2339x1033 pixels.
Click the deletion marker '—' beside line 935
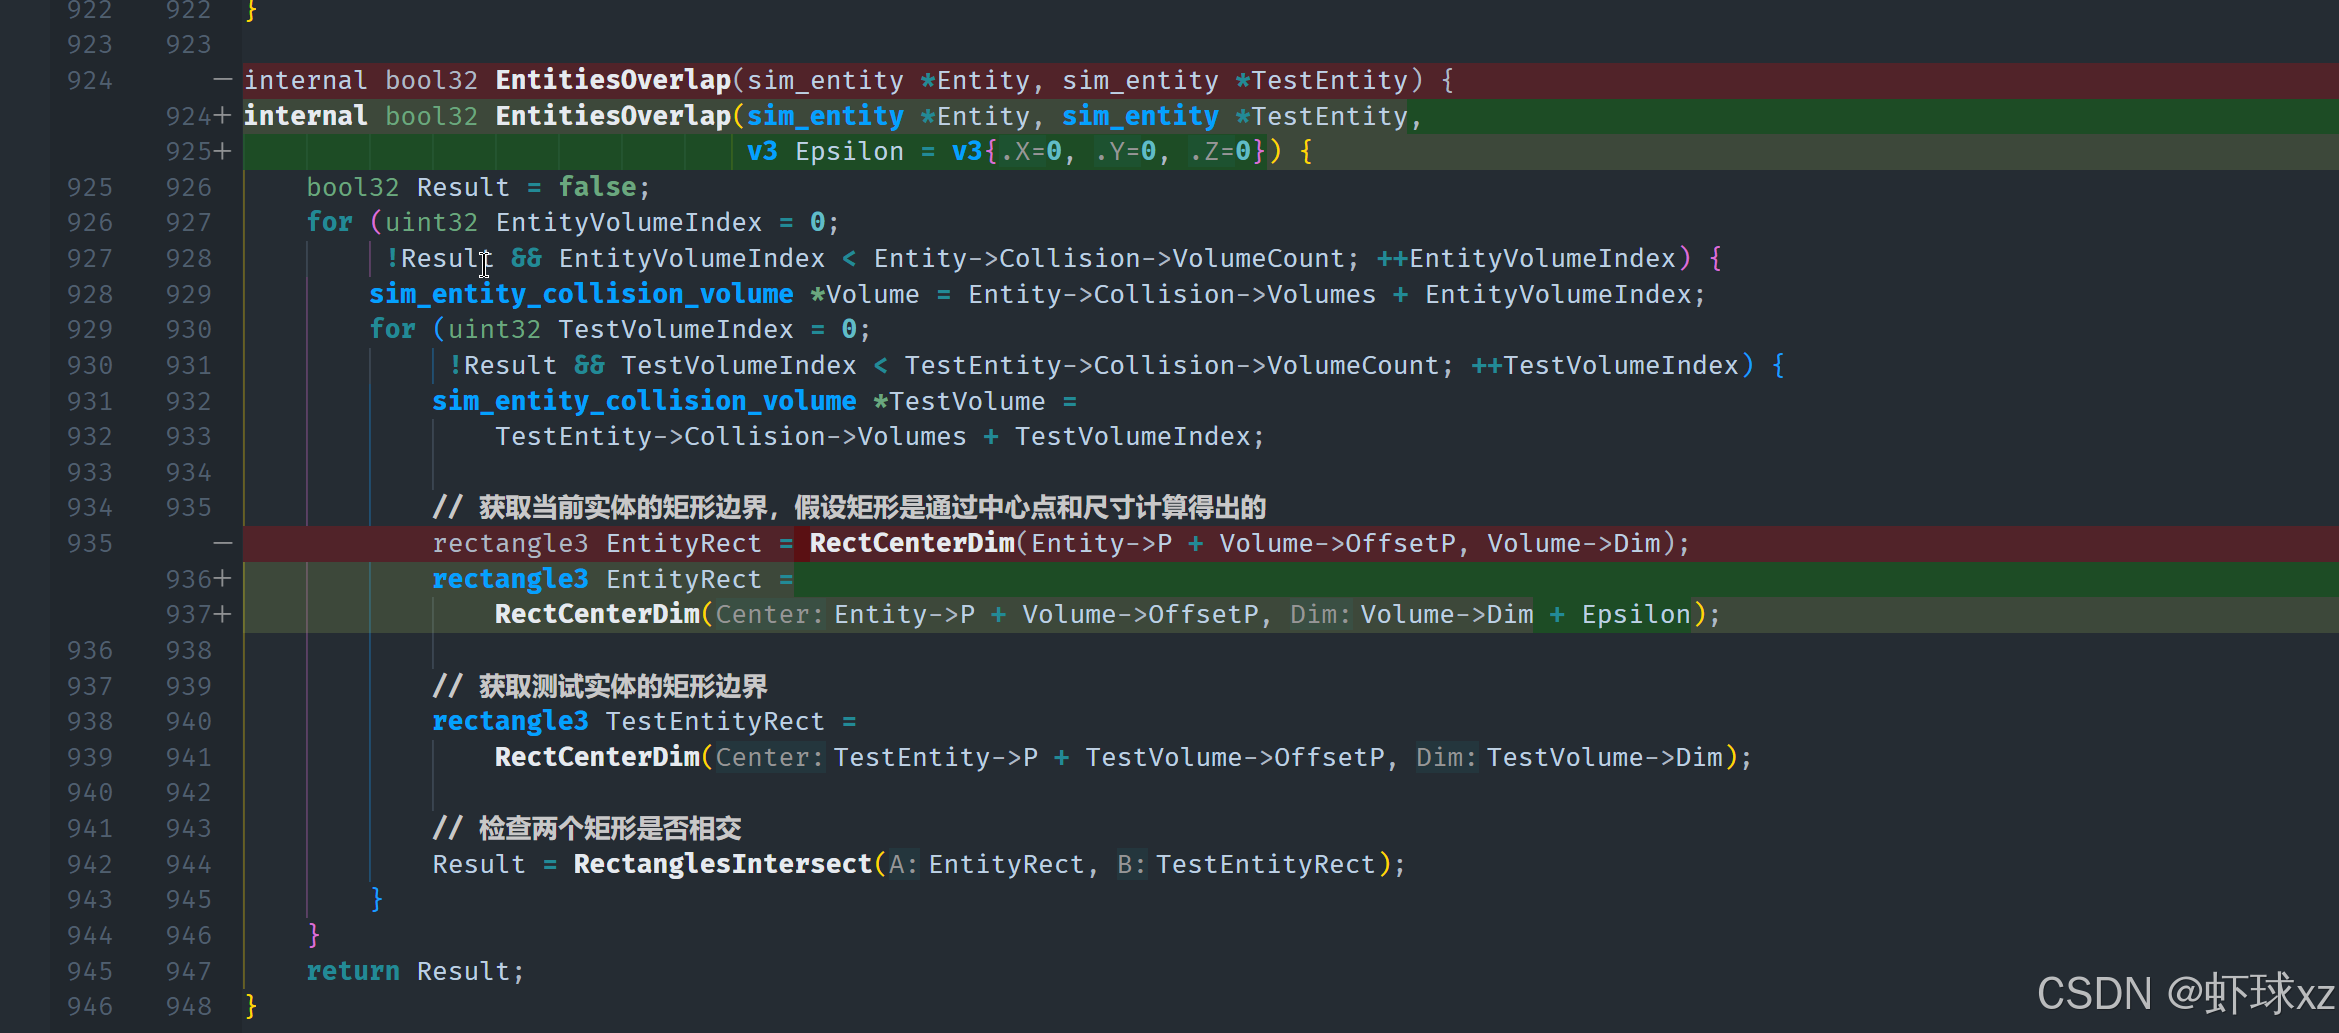point(223,543)
